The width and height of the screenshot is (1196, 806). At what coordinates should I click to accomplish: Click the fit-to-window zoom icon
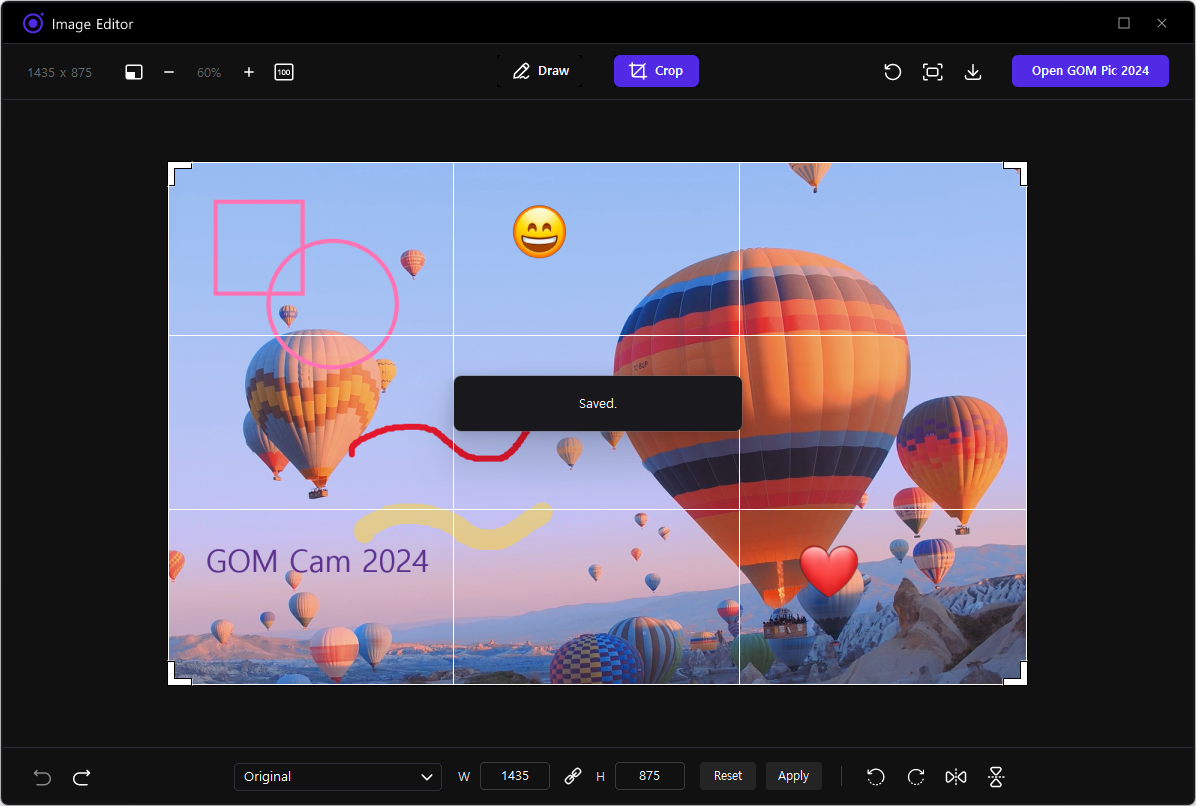[x=134, y=72]
